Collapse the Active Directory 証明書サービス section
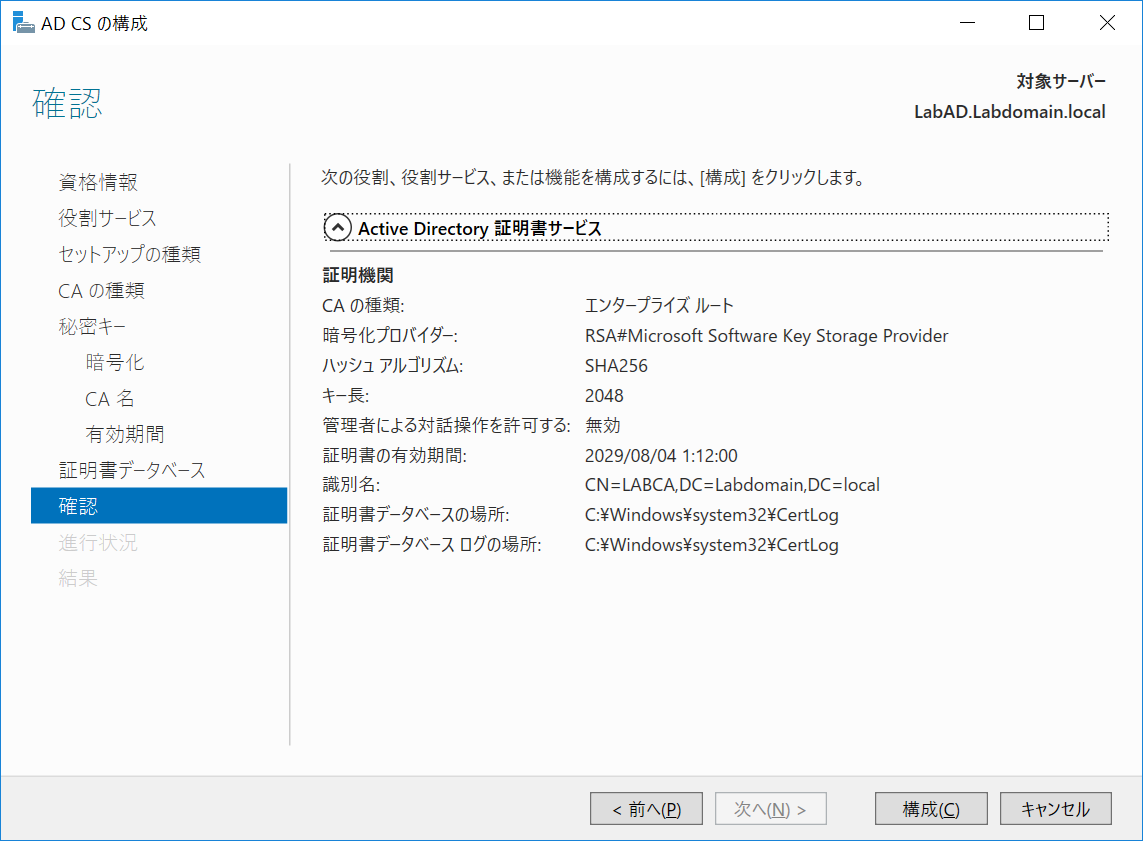This screenshot has height=841, width=1143. click(338, 228)
